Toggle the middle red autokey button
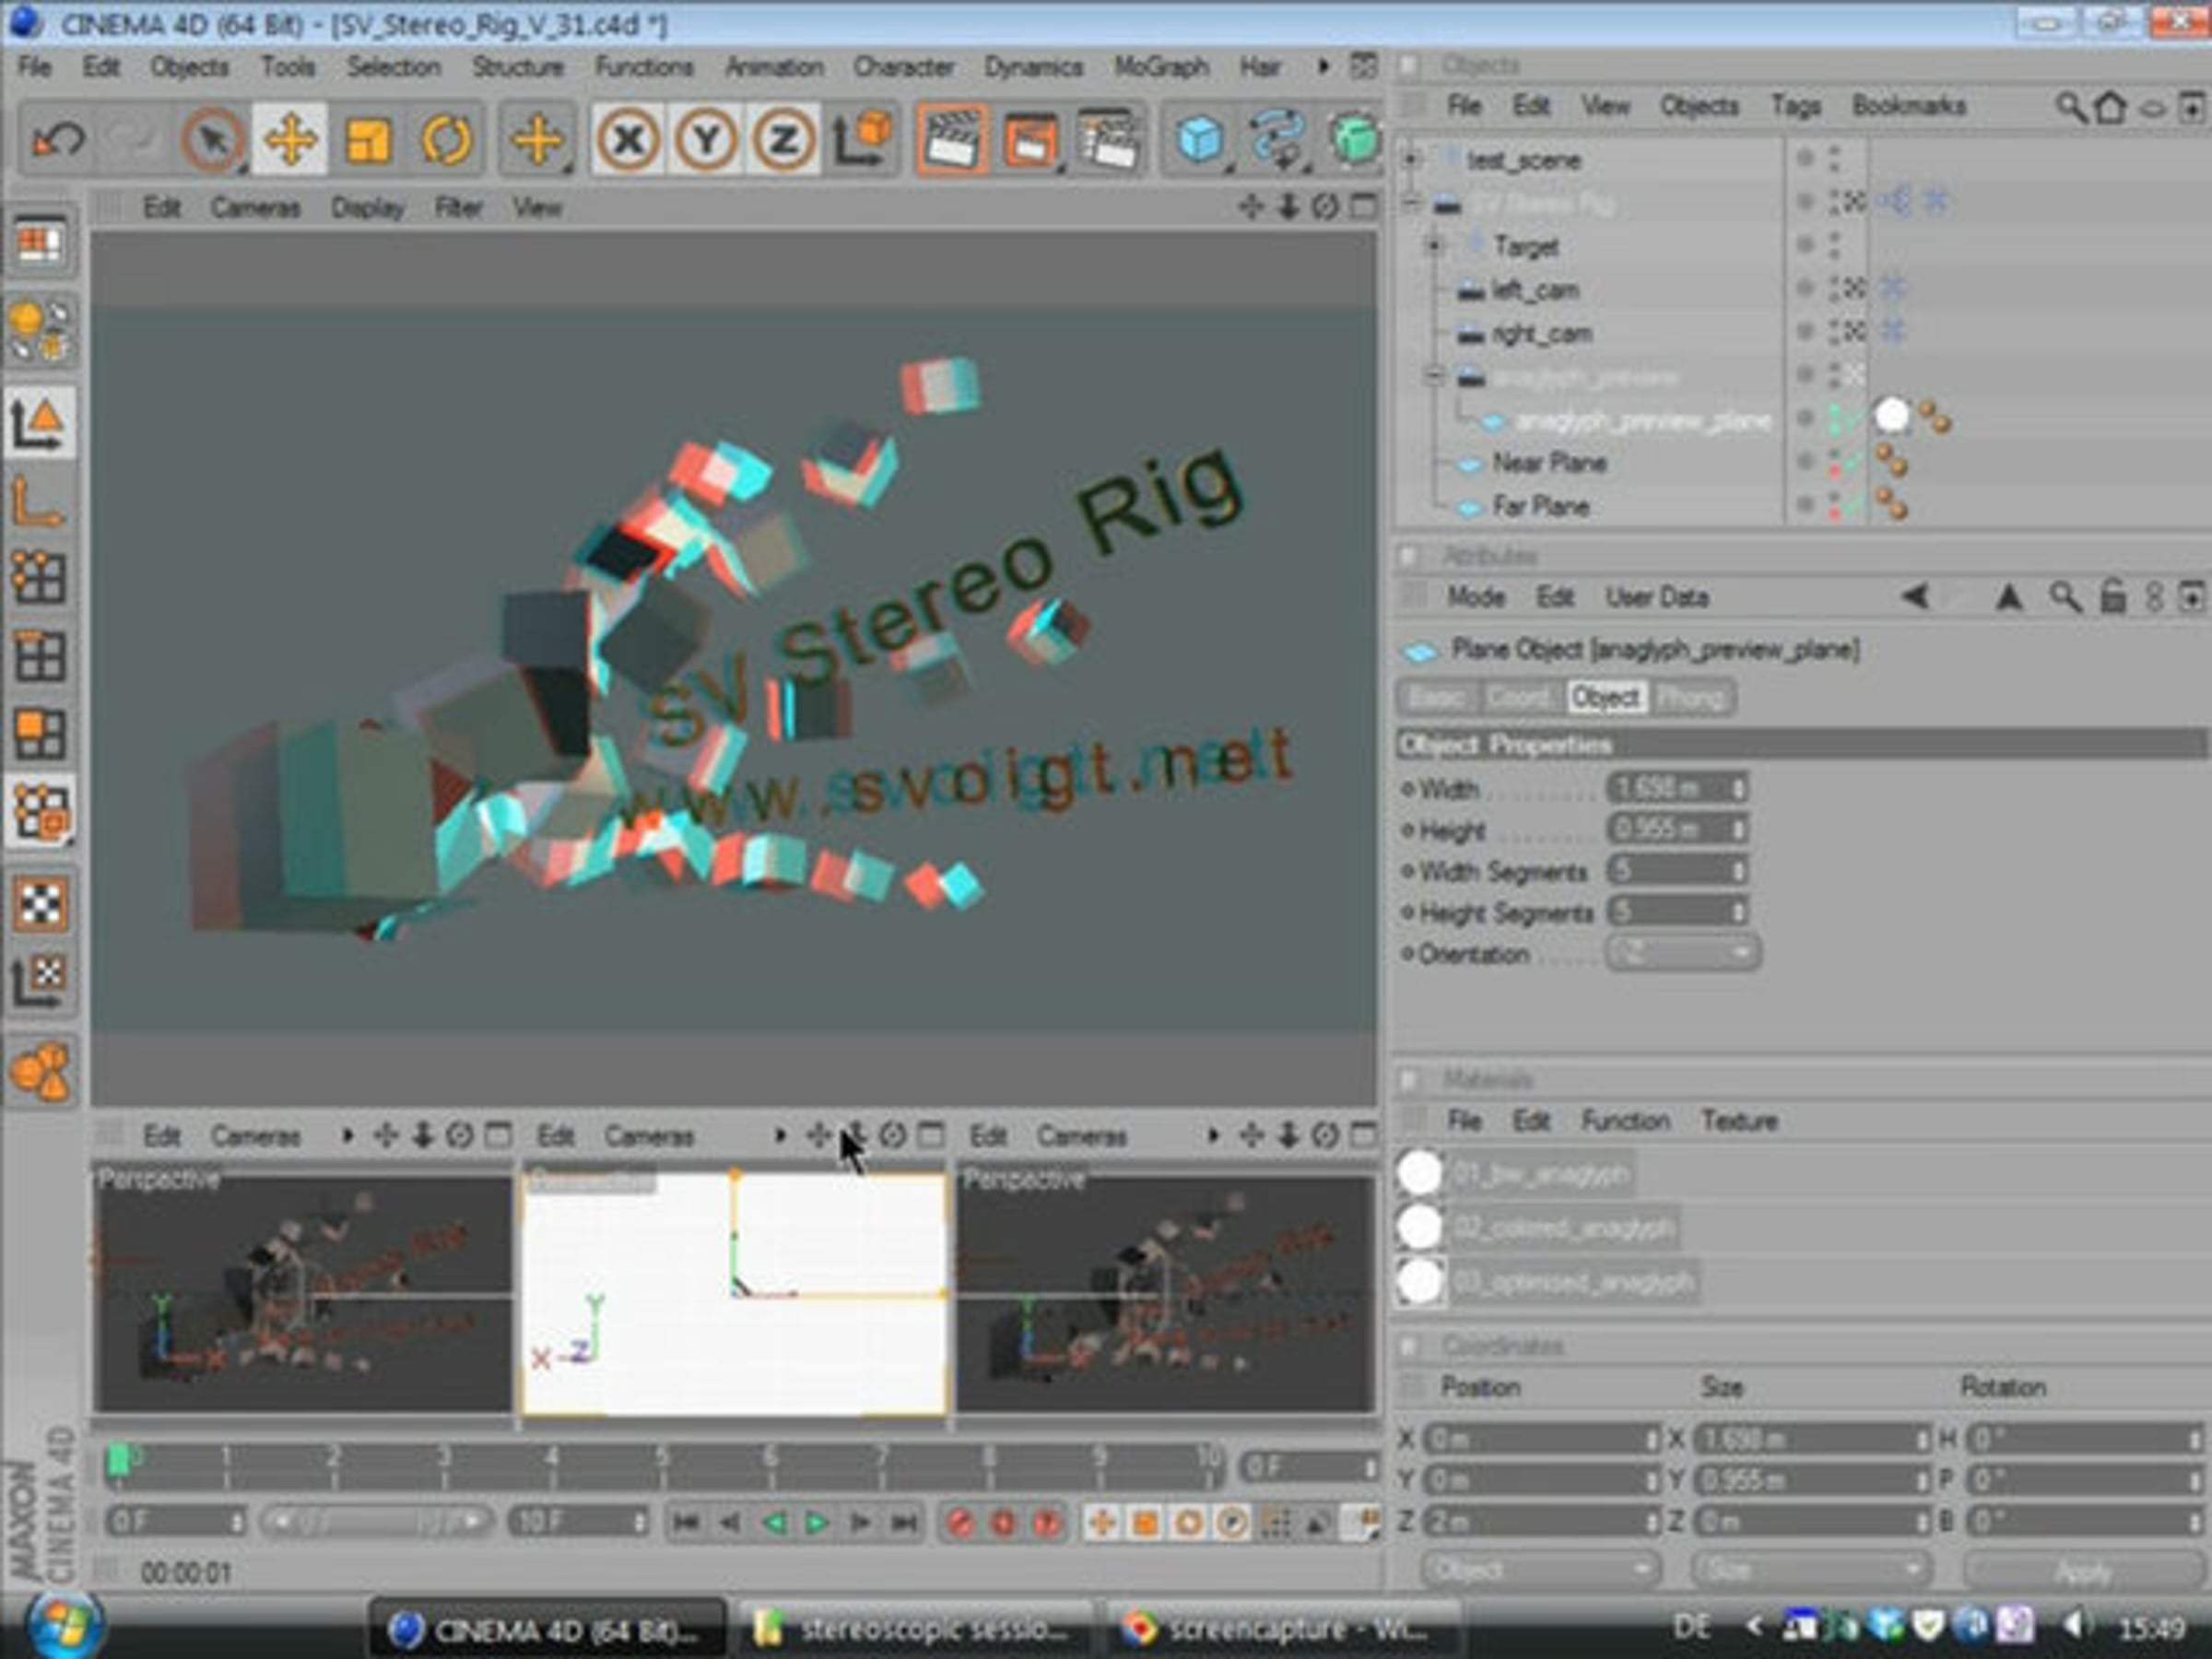Image resolution: width=2212 pixels, height=1659 pixels. 1003,1523
